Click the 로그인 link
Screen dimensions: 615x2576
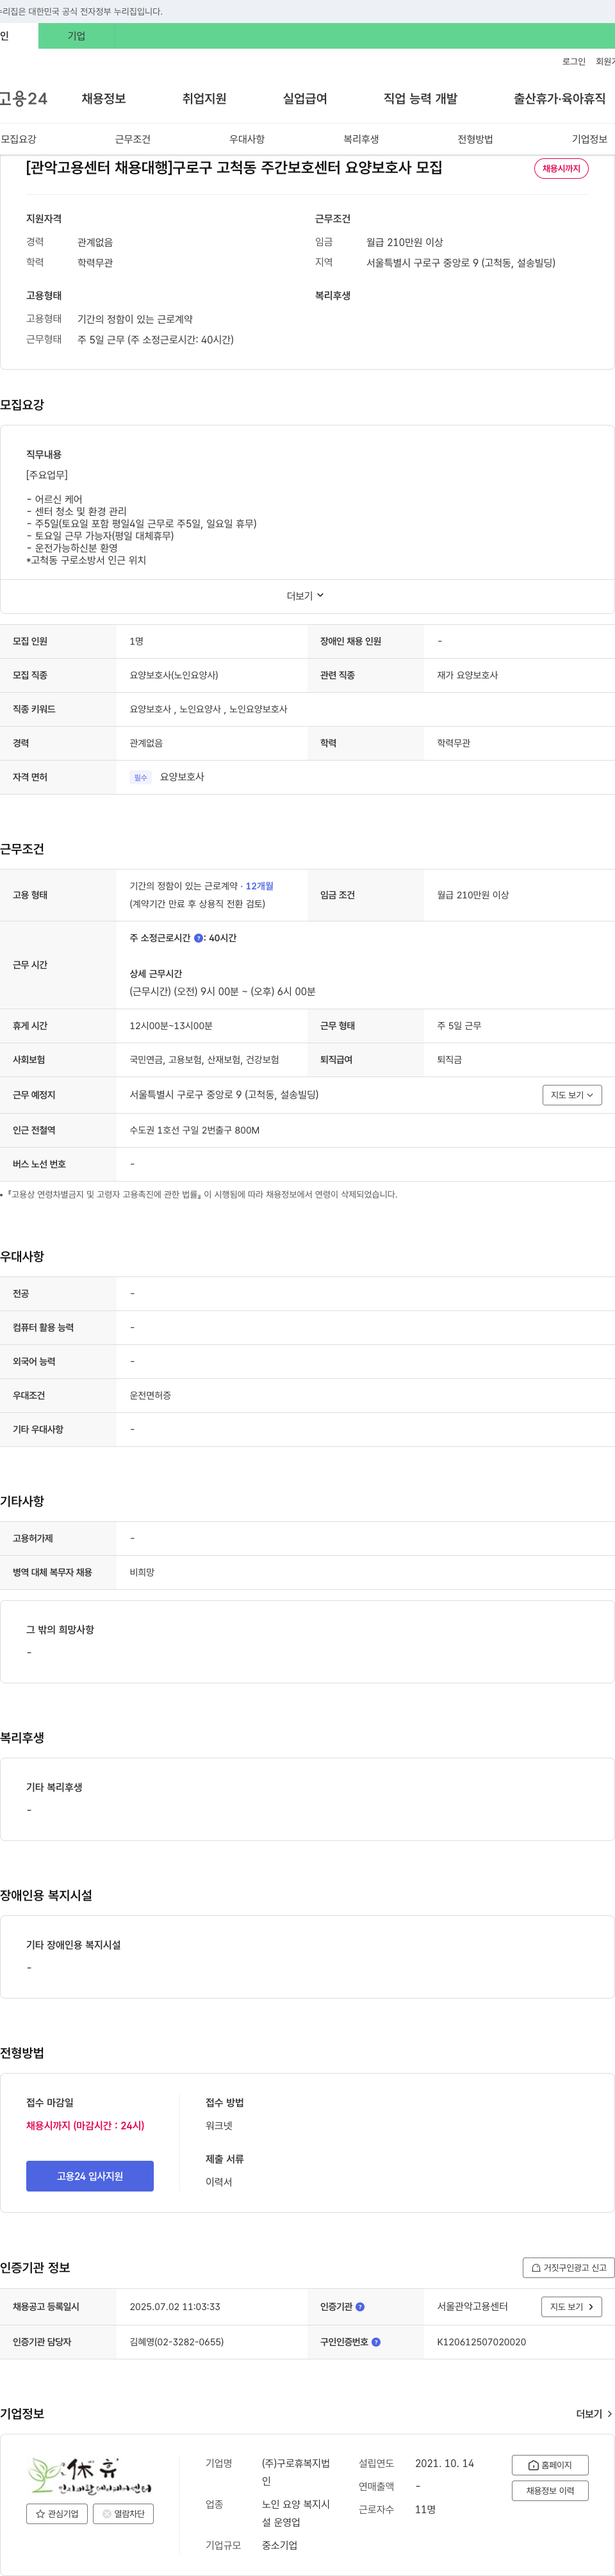tap(573, 61)
